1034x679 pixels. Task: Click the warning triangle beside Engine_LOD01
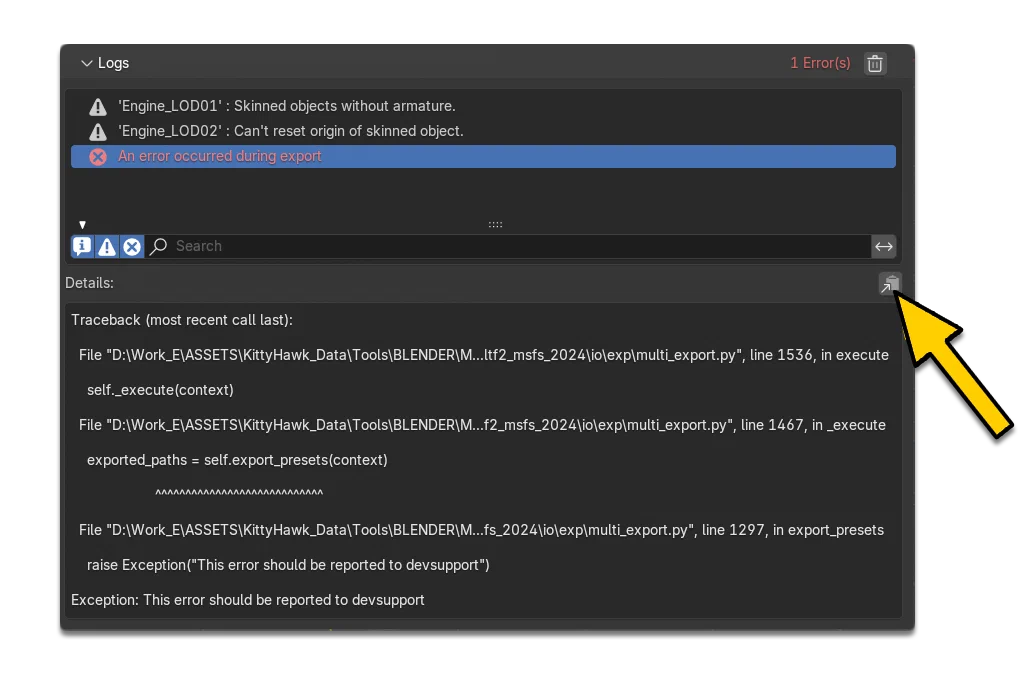(98, 107)
